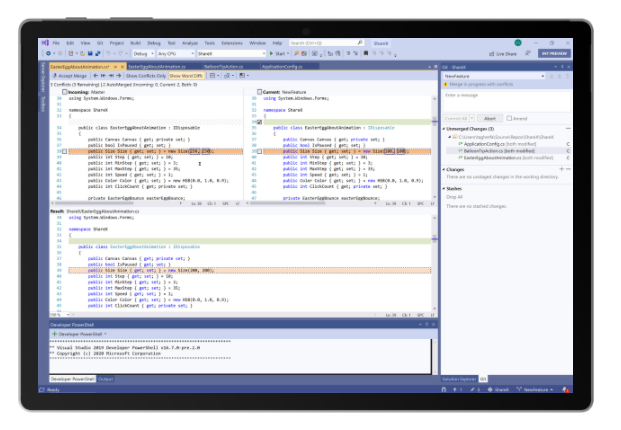Click the navigate backward toolbar icon
Image resolution: width=621 pixels, height=430 pixels.
(x=48, y=53)
